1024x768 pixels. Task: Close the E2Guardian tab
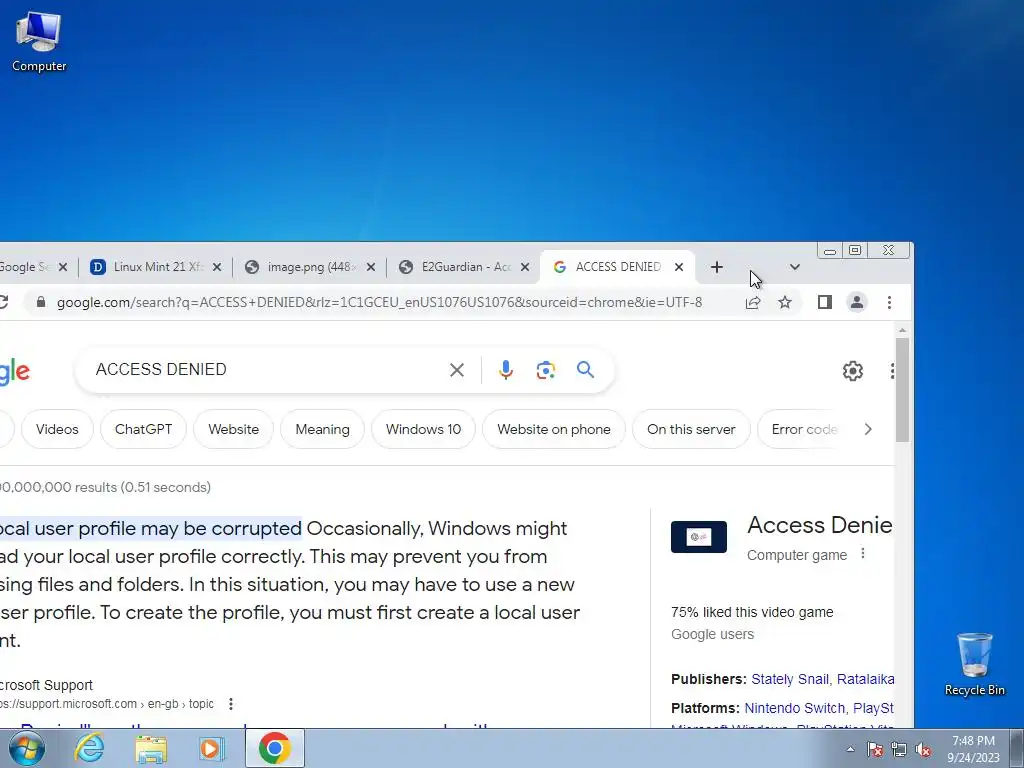525,267
